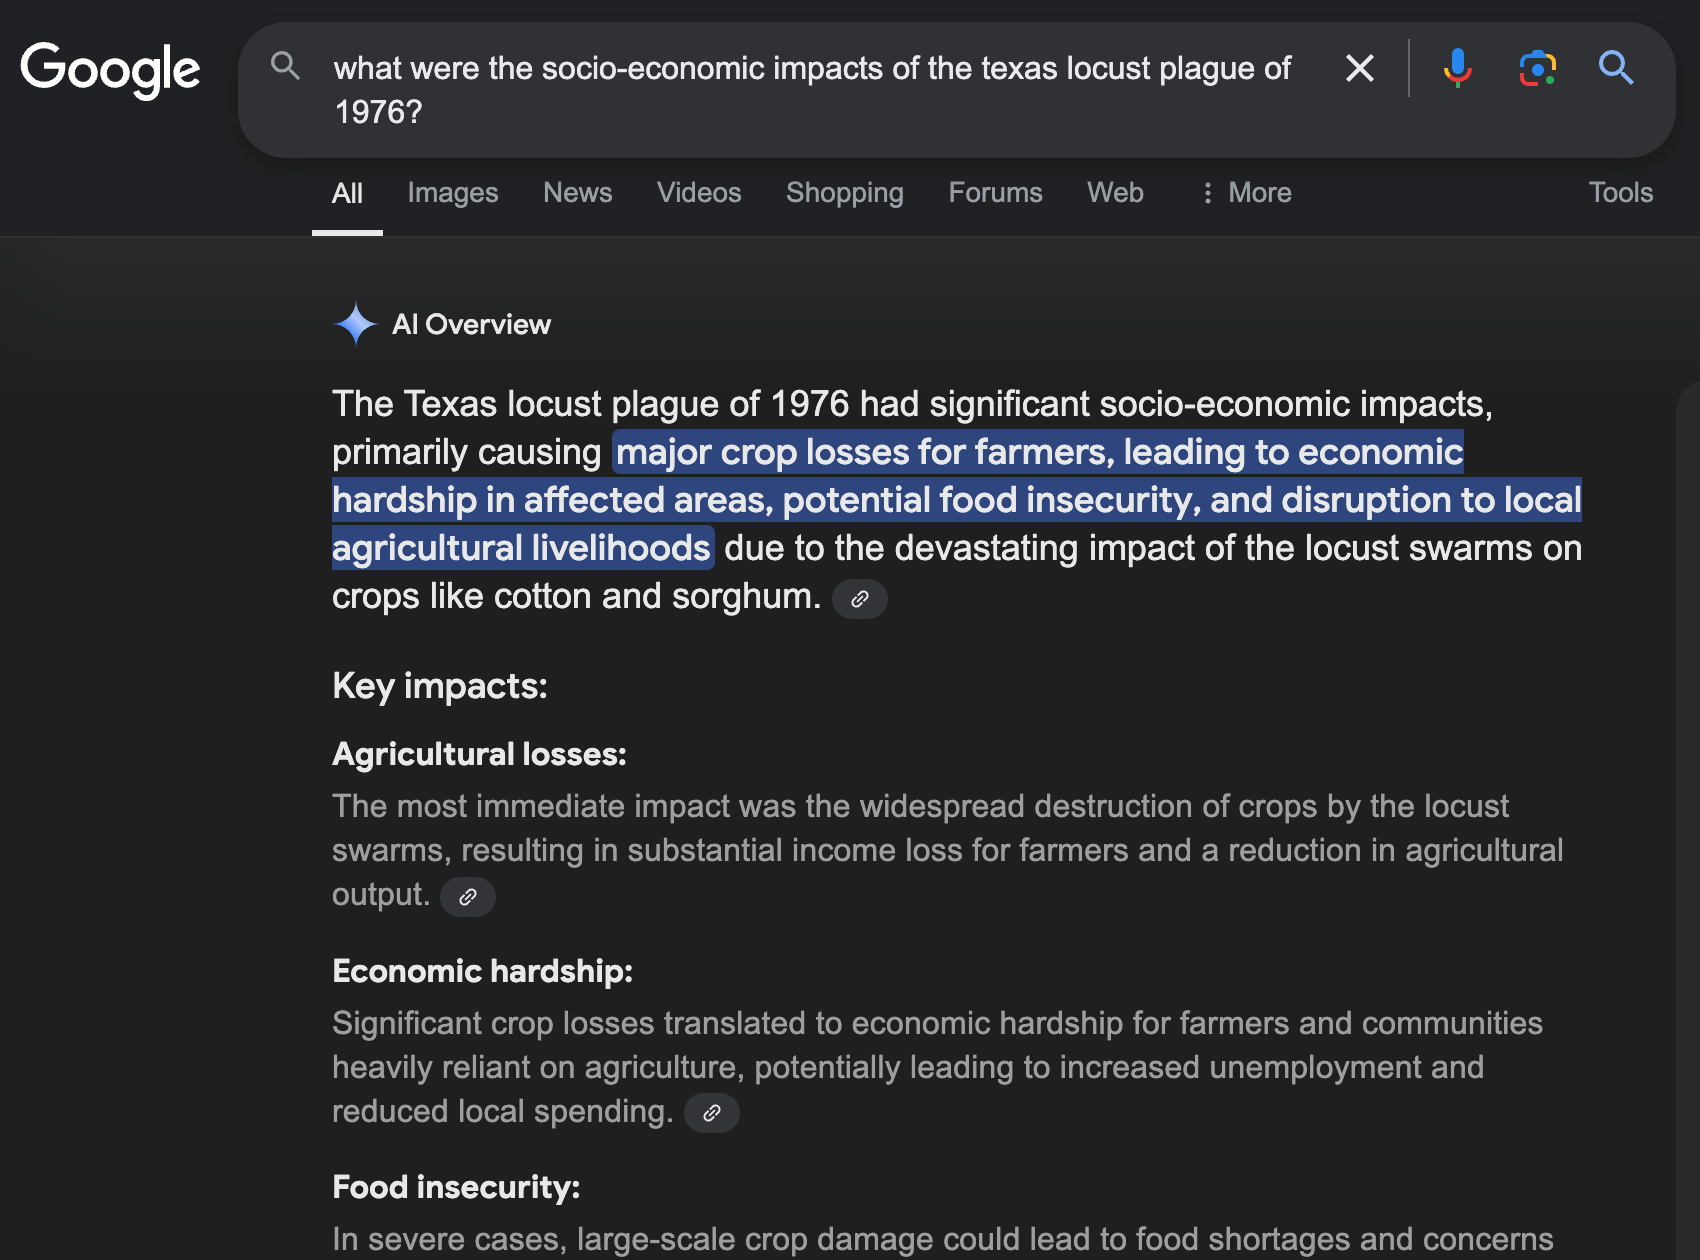
Task: Click the Google logo
Action: click(110, 70)
